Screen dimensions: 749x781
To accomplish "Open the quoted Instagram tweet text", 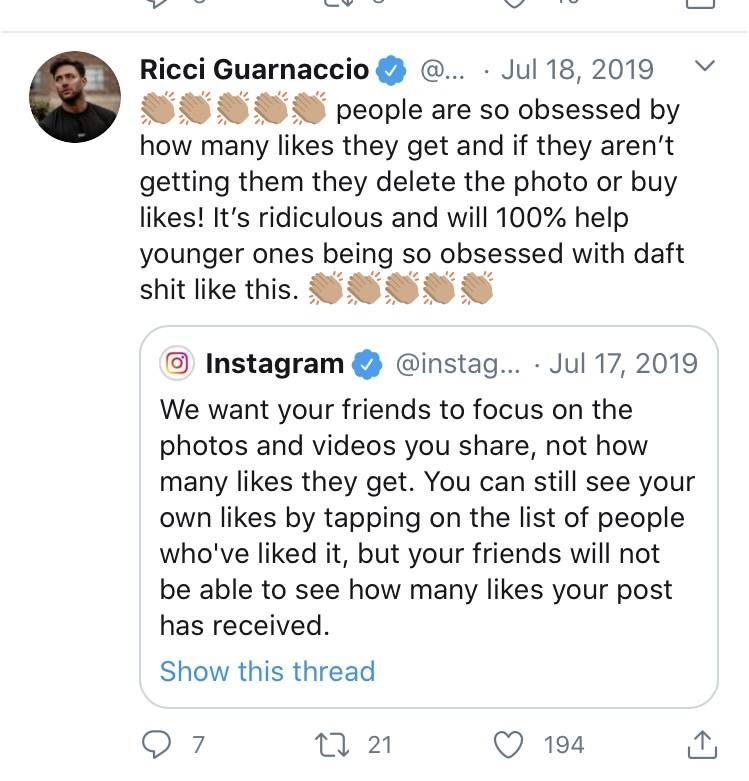I will click(427, 518).
